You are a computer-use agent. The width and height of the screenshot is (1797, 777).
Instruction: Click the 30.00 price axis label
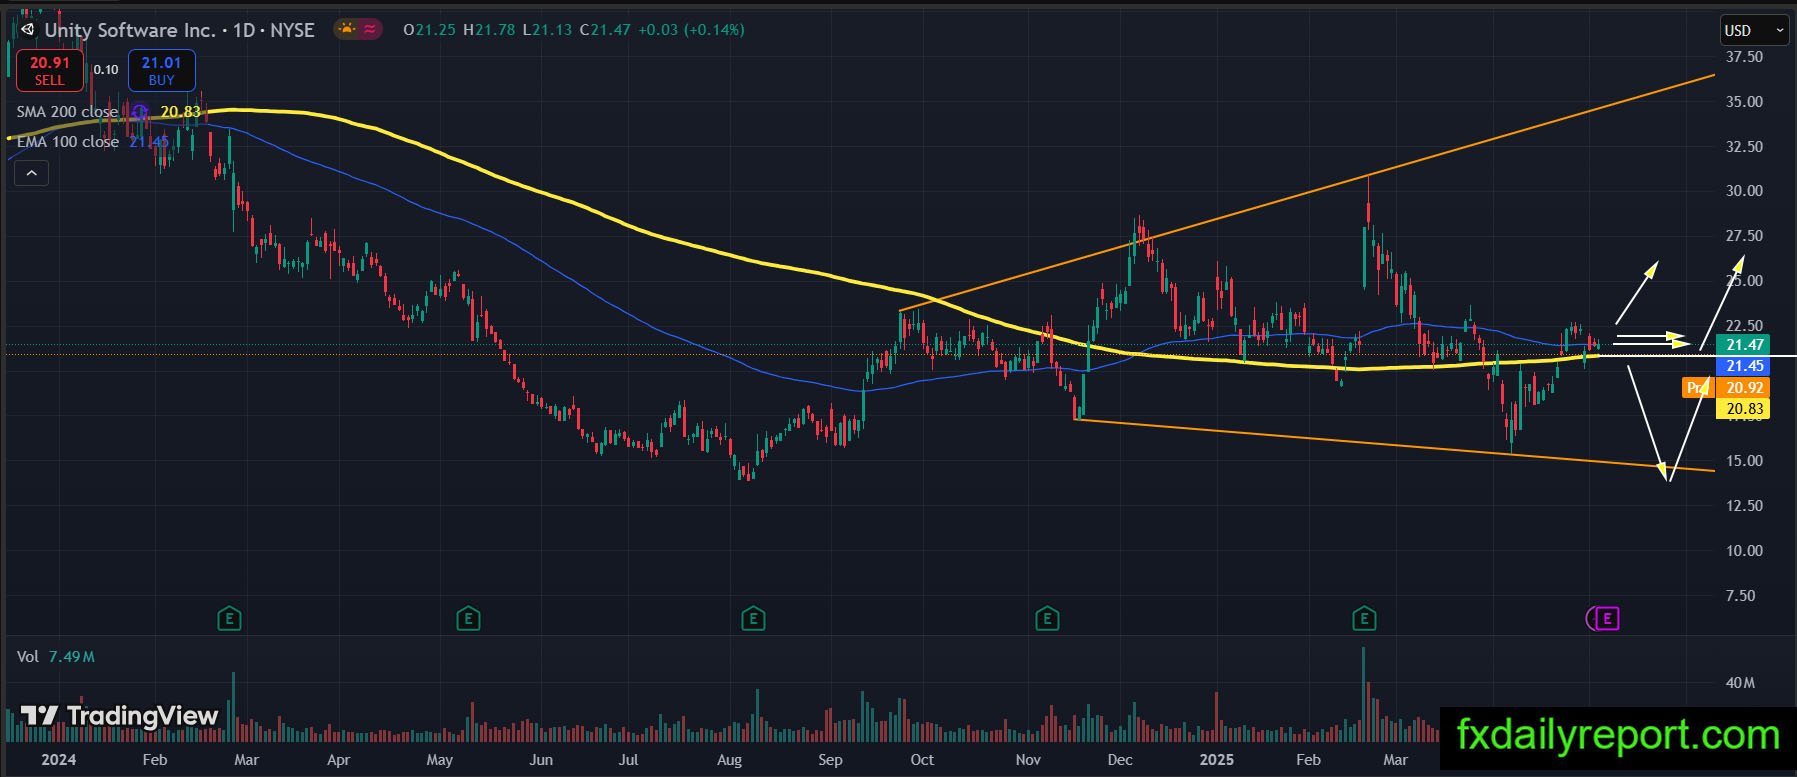[x=1745, y=191]
